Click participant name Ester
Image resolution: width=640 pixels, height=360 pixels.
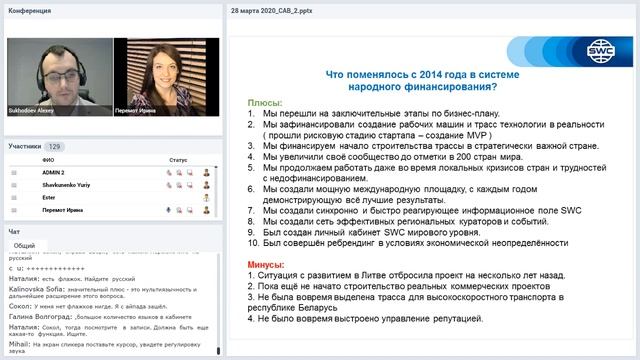click(49, 198)
